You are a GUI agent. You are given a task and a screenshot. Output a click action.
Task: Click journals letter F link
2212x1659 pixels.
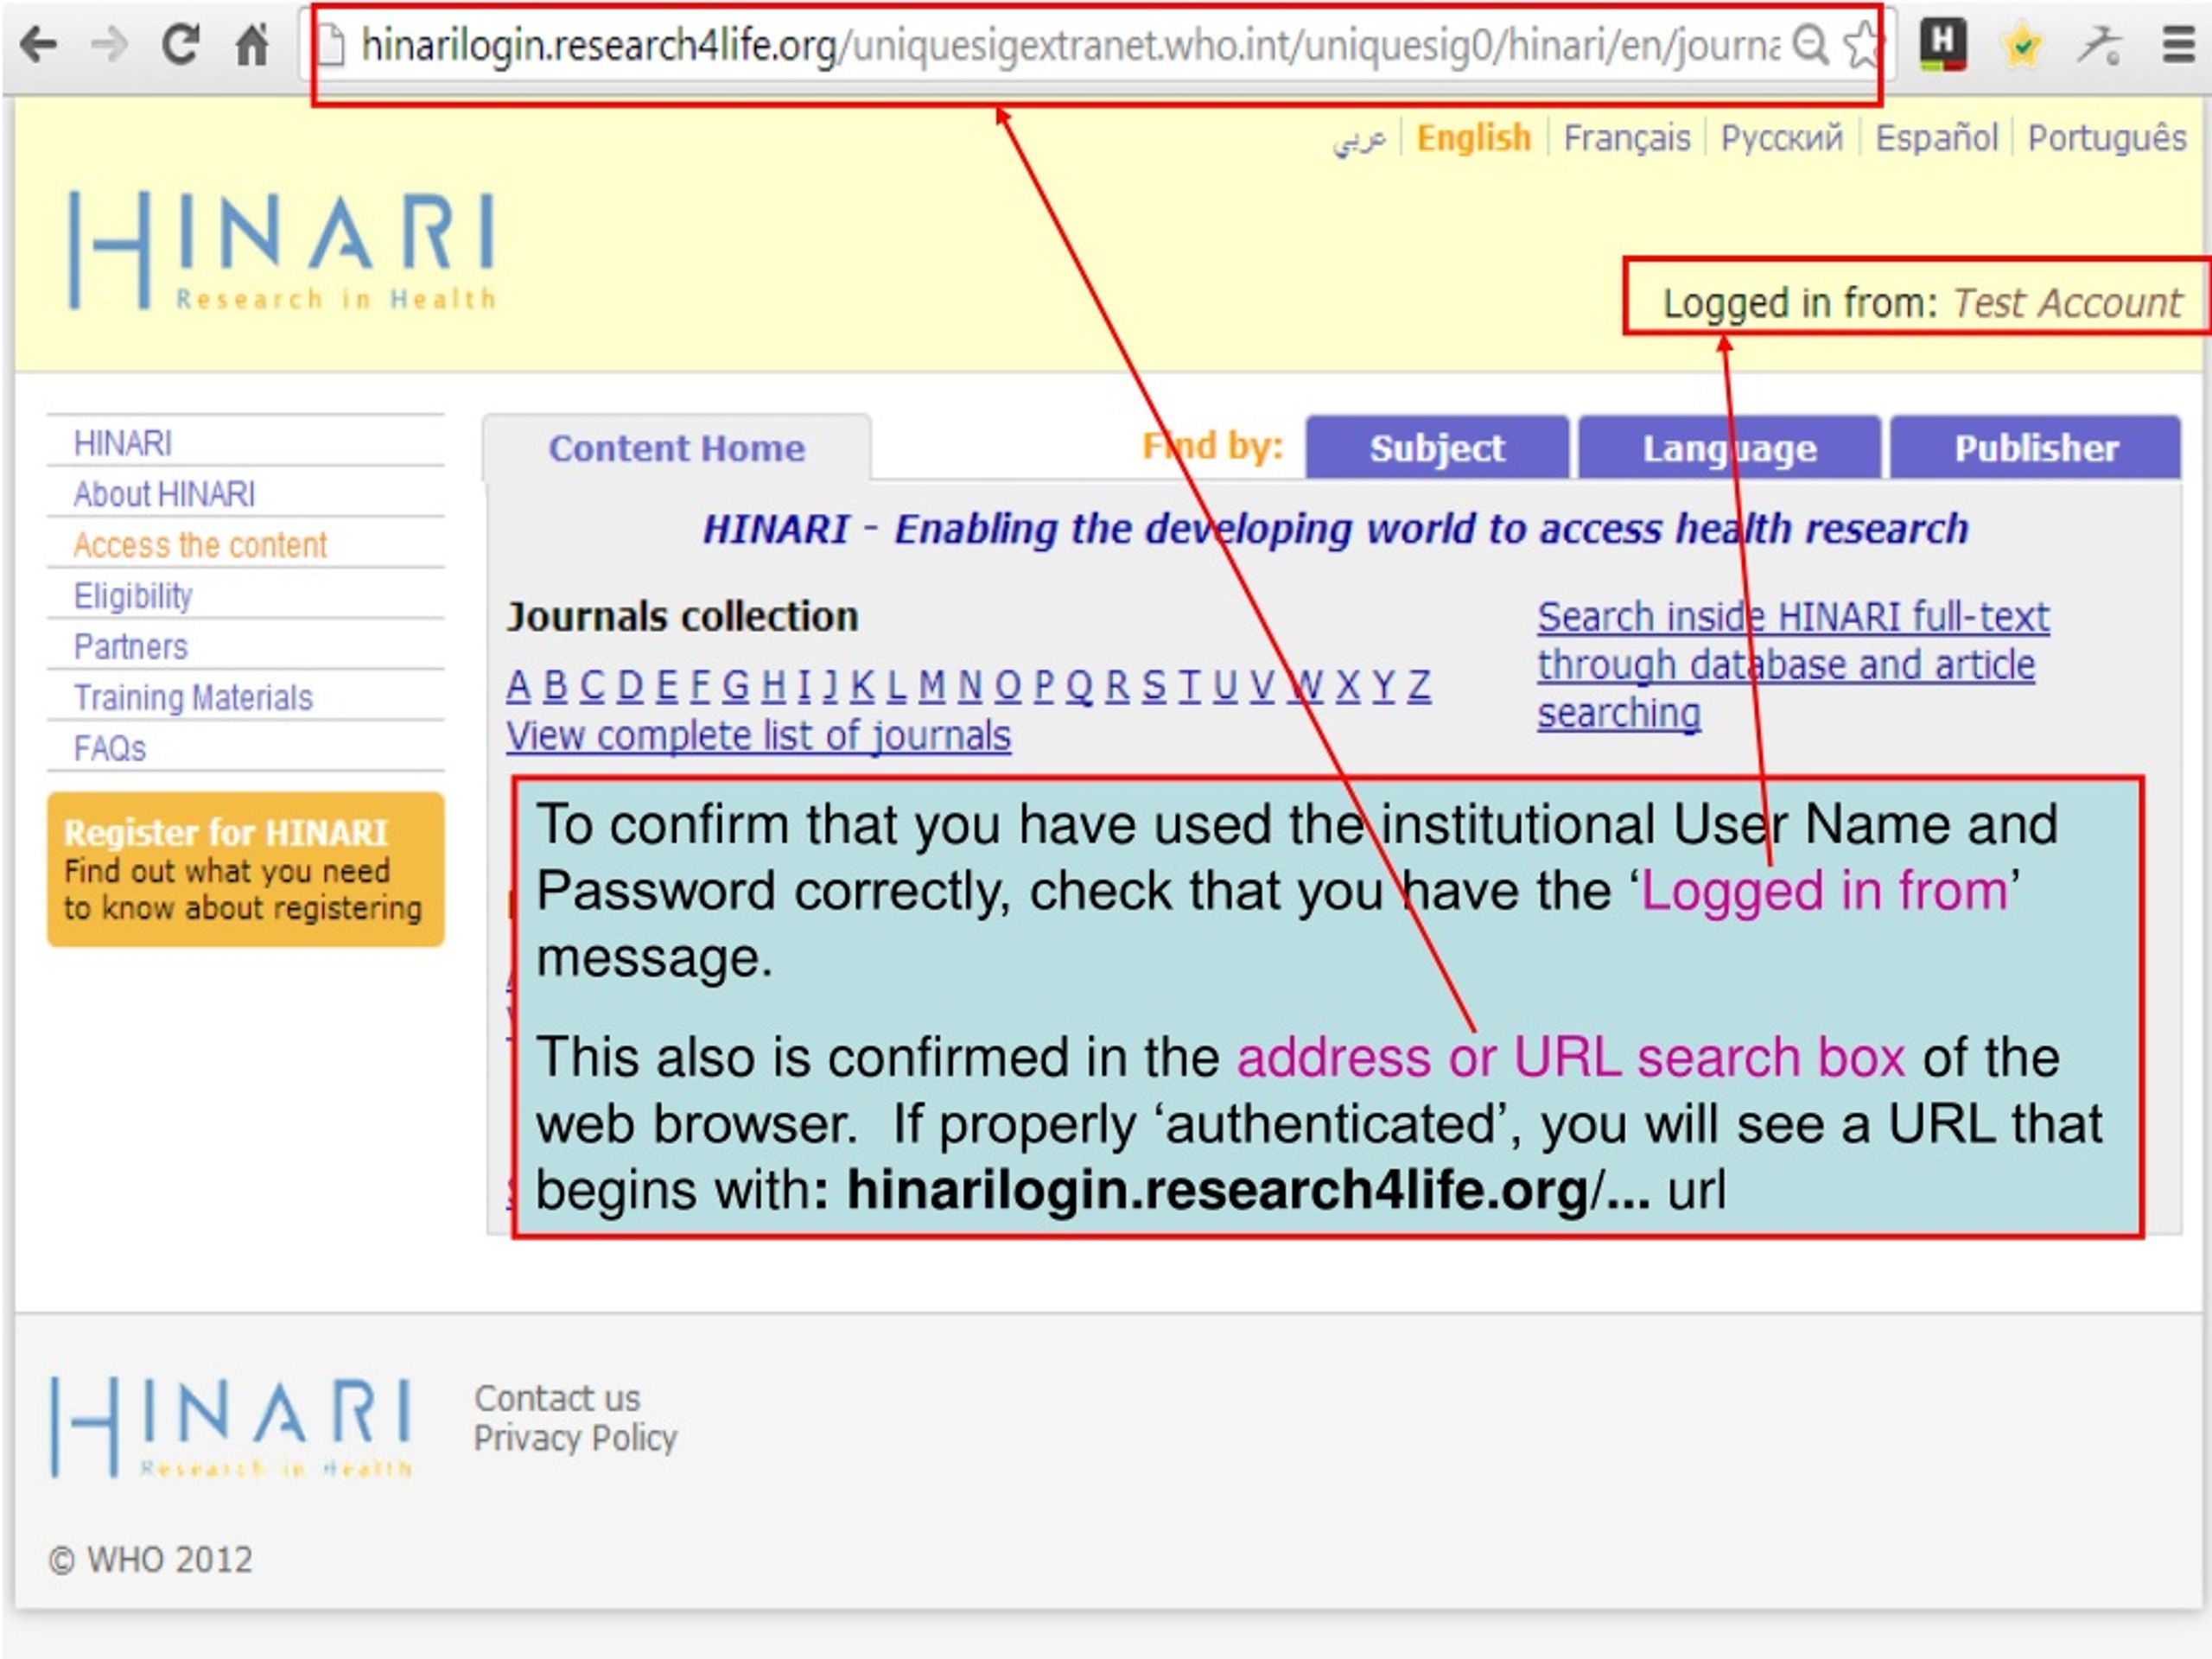700,686
